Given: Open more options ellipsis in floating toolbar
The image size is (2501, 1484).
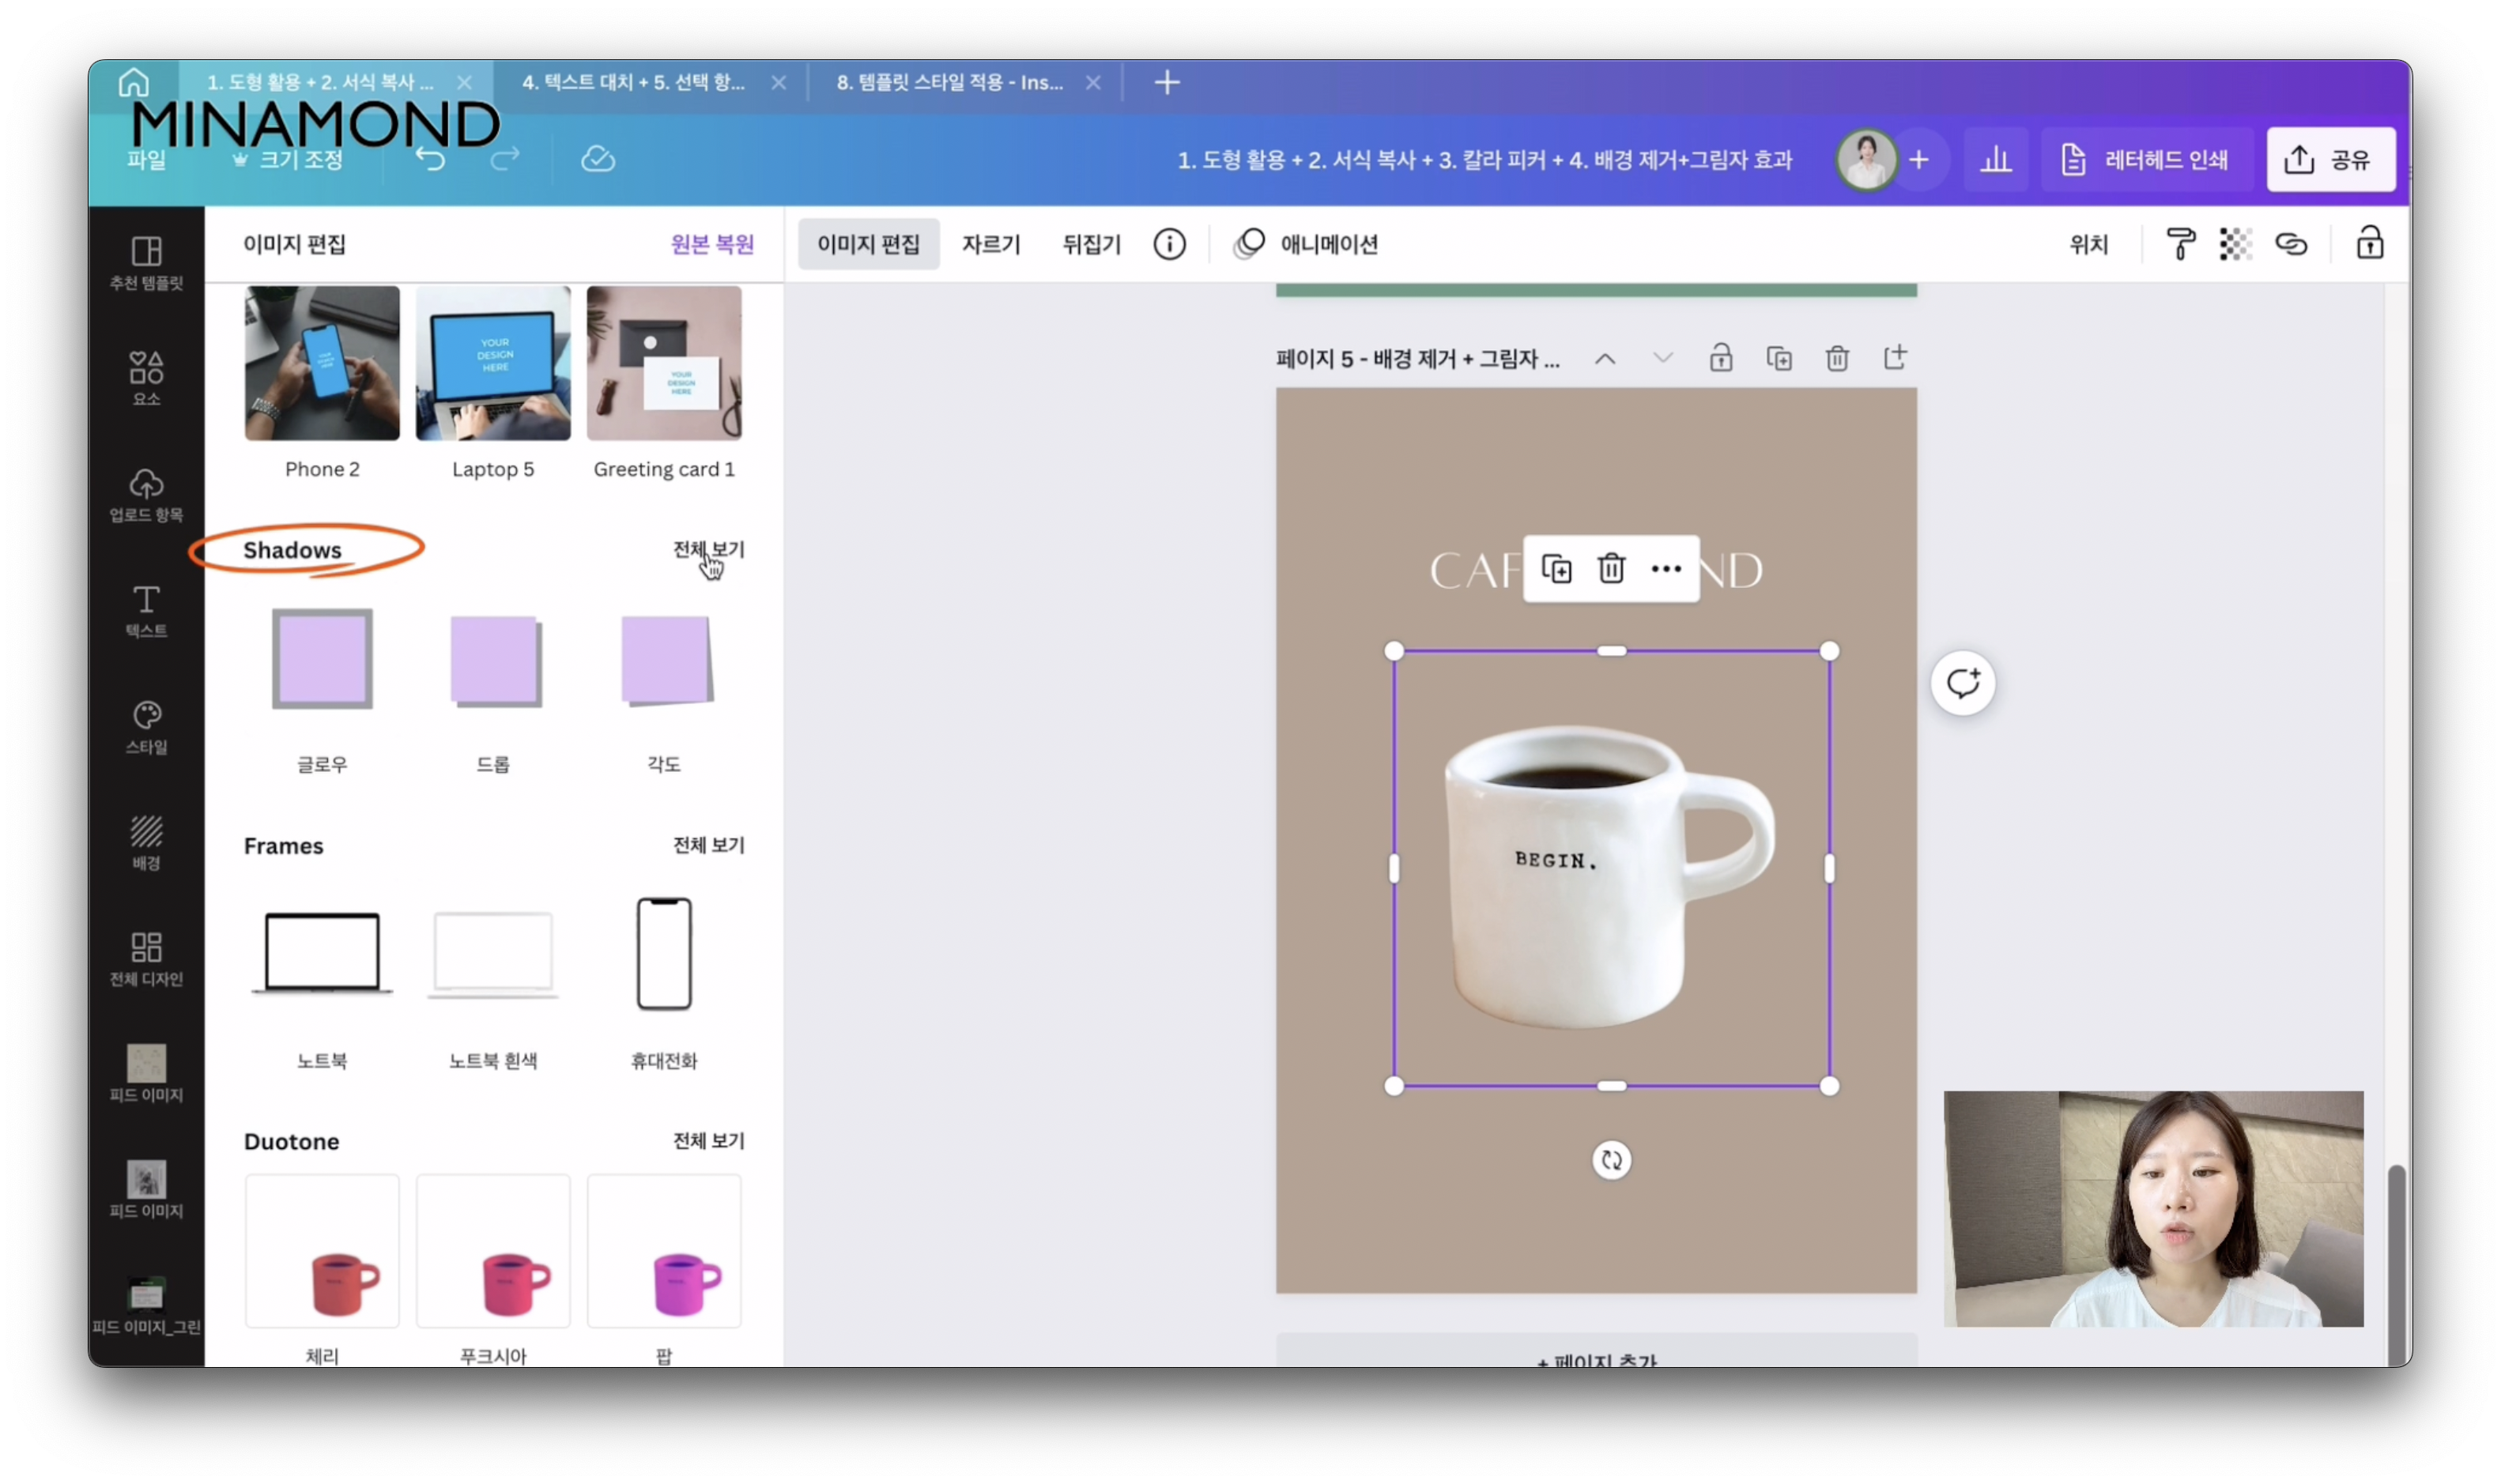Looking at the screenshot, I should (1666, 569).
